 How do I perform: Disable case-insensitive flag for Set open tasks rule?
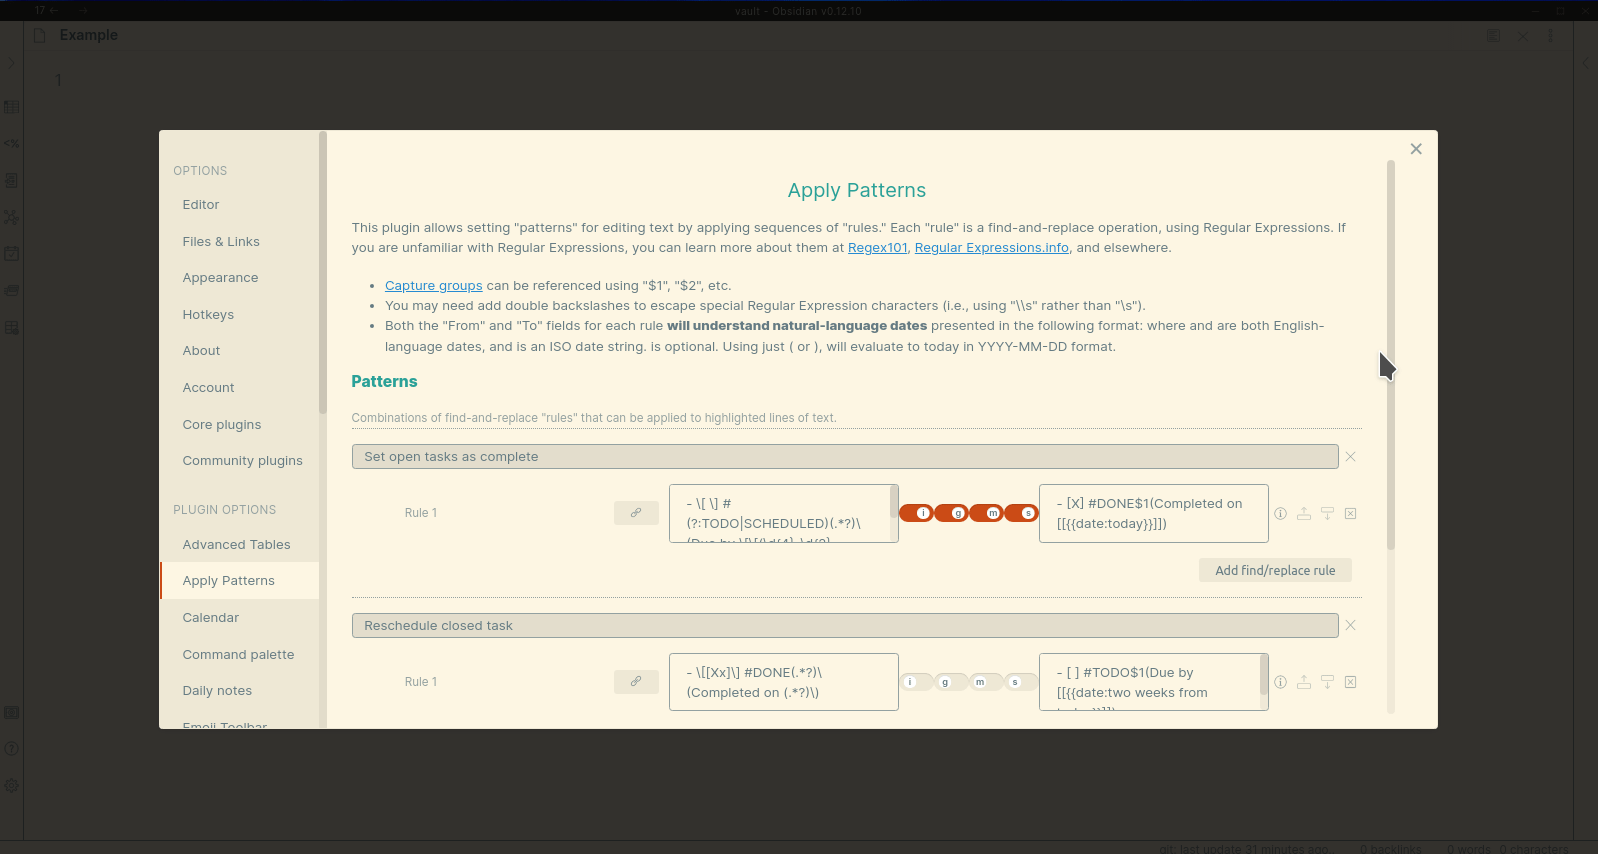tap(916, 513)
